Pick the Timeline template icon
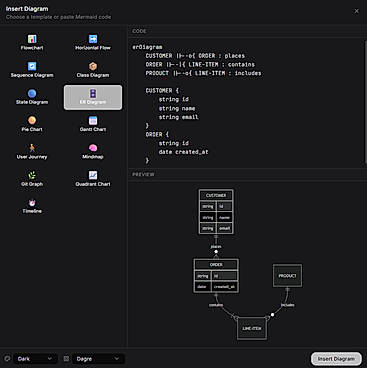367x368 pixels. (32, 202)
